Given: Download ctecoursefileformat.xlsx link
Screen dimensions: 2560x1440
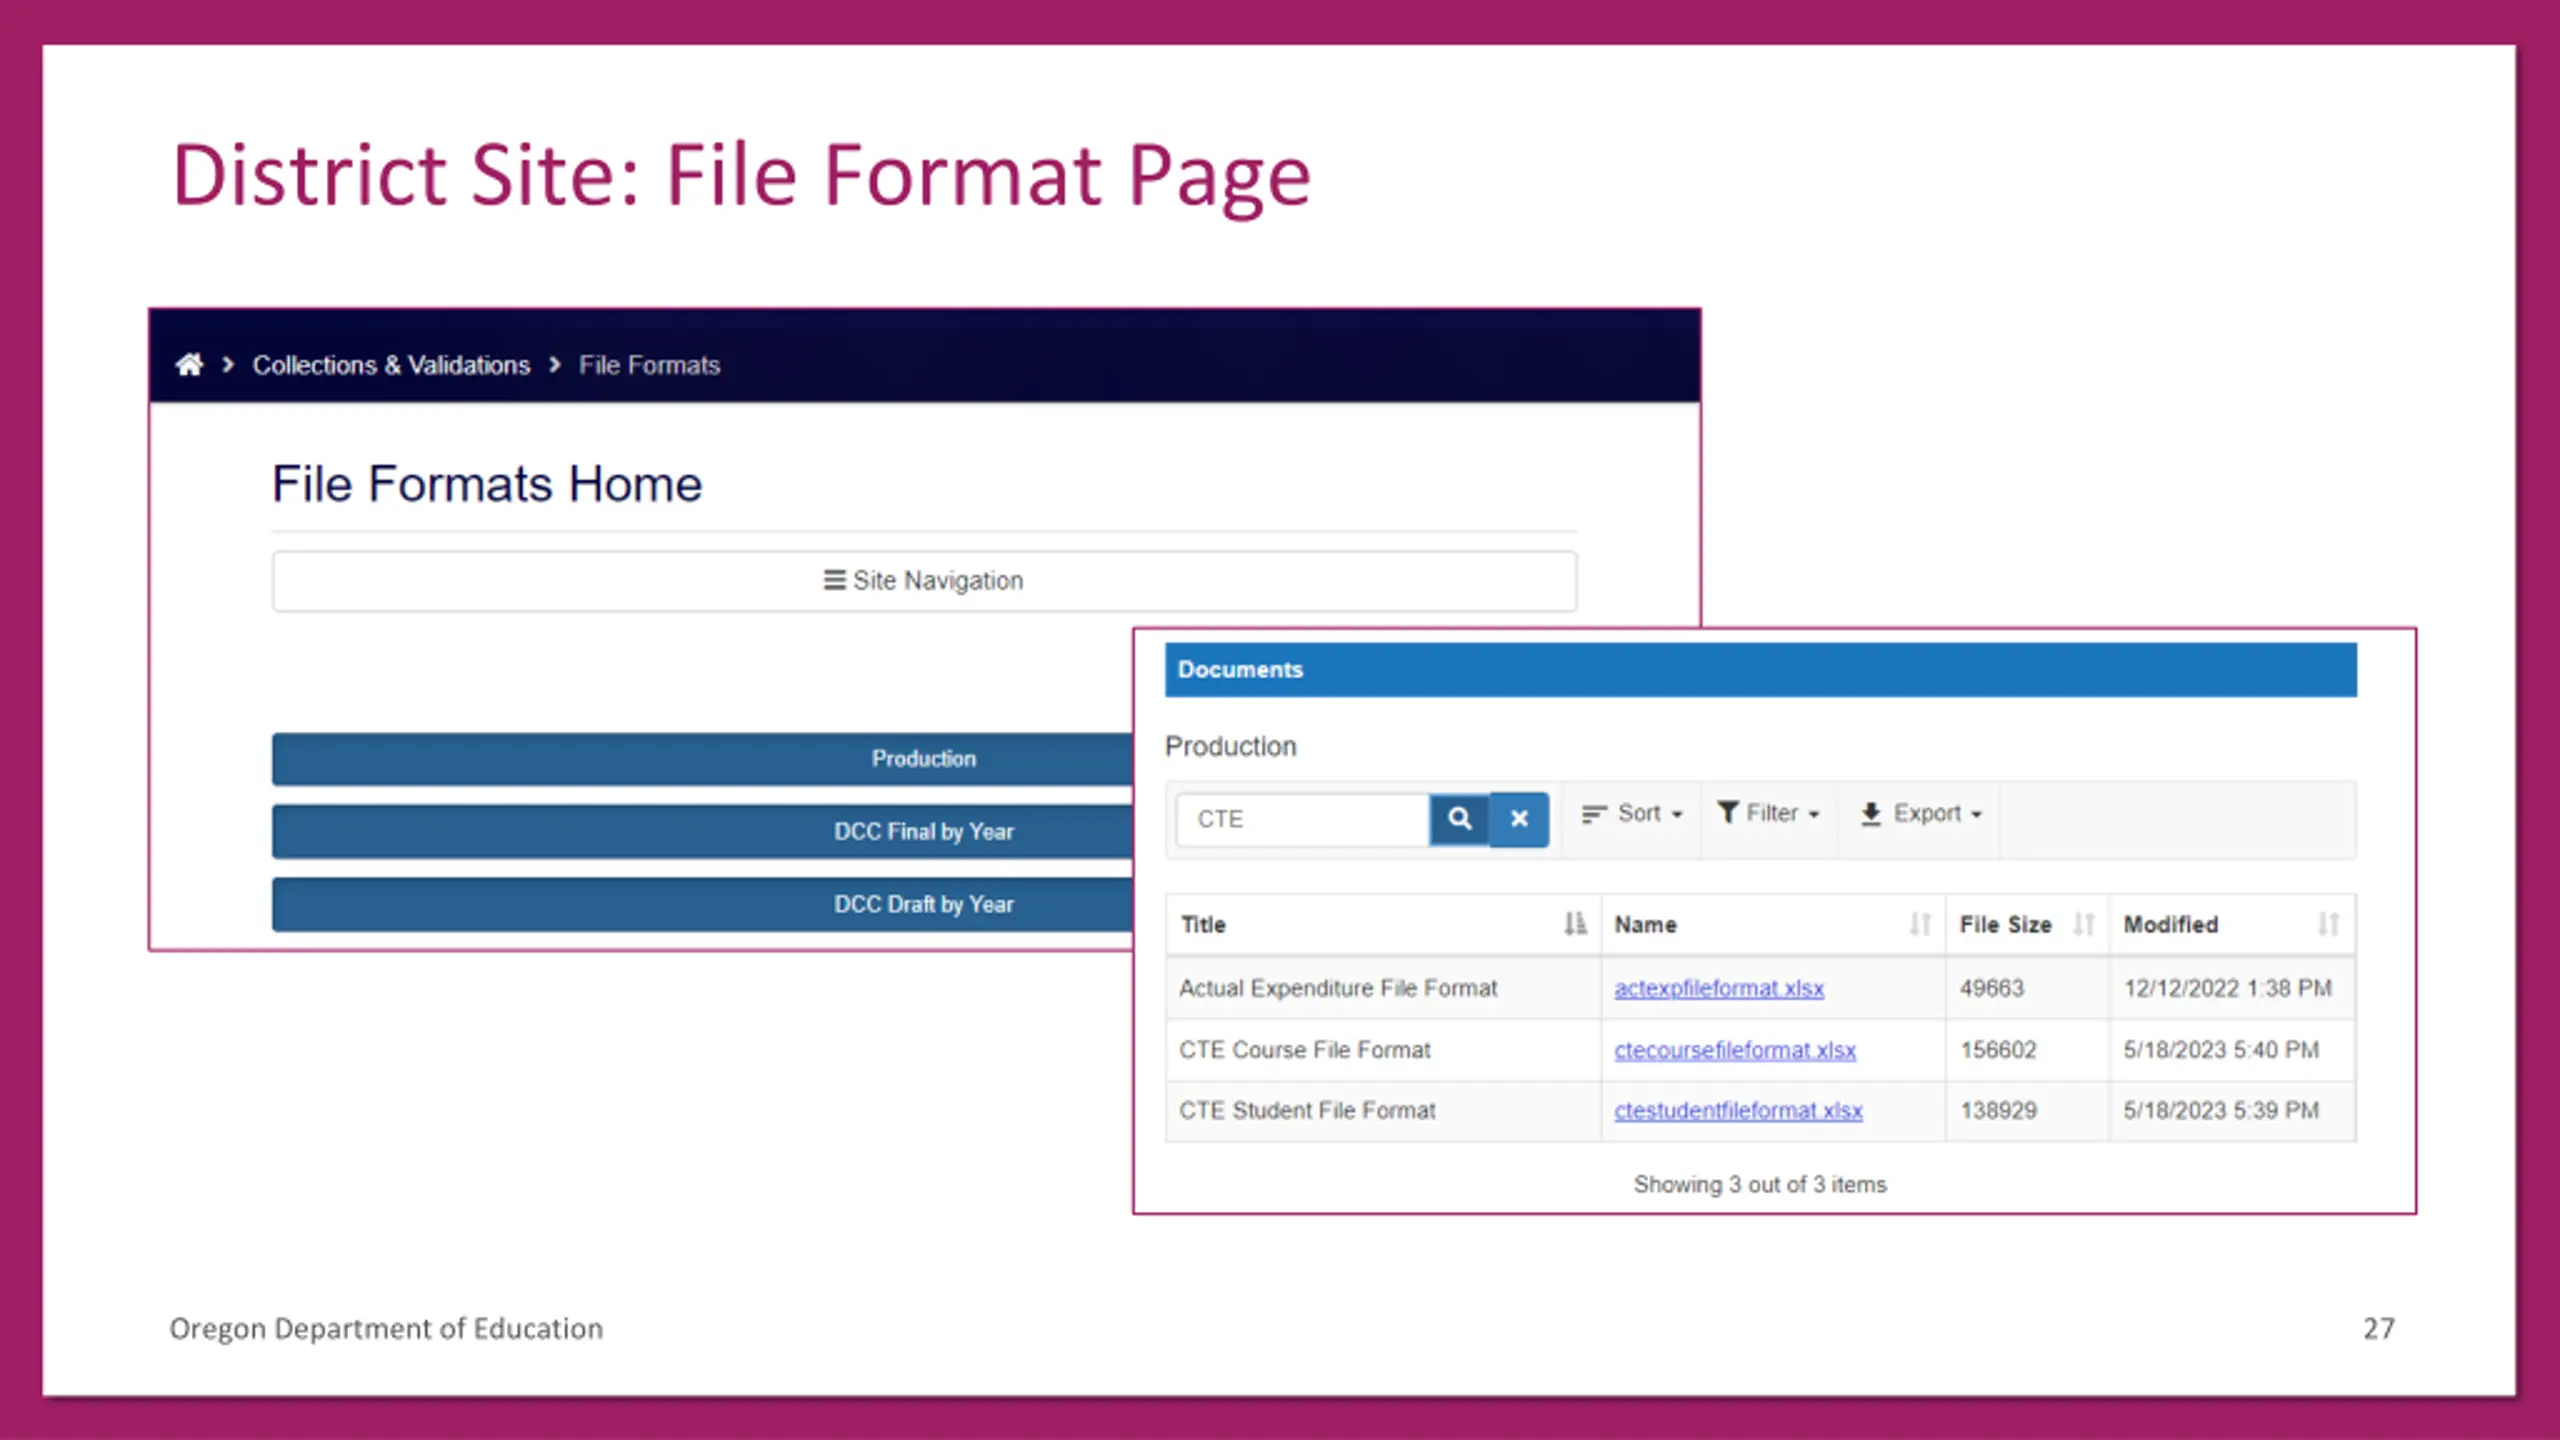Looking at the screenshot, I should (1735, 1050).
